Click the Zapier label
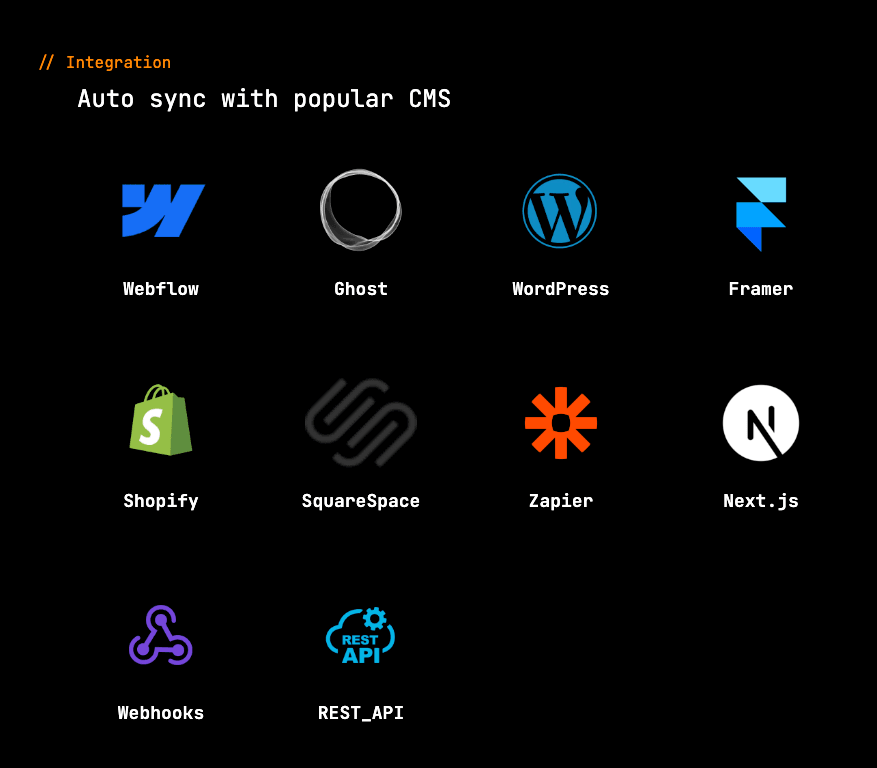The width and height of the screenshot is (877, 768). (561, 501)
